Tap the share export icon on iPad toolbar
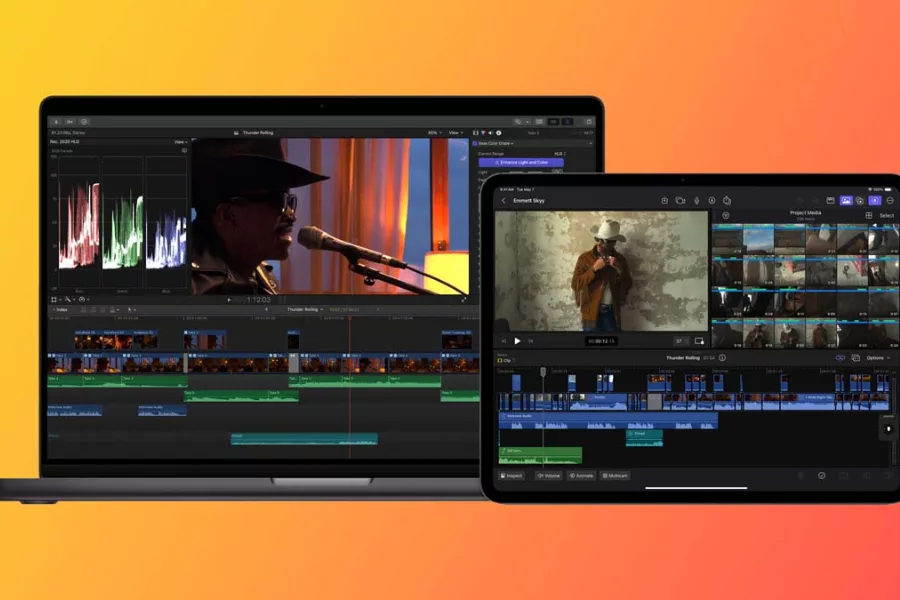 click(x=727, y=200)
